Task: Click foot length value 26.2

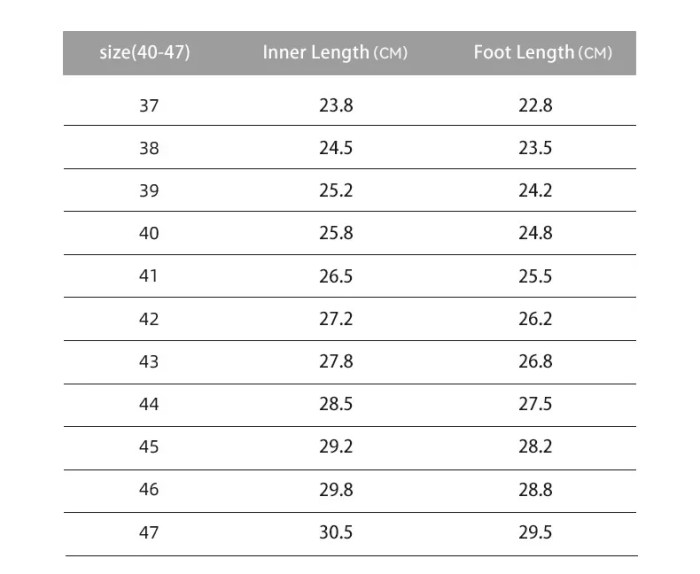Action: [x=535, y=319]
